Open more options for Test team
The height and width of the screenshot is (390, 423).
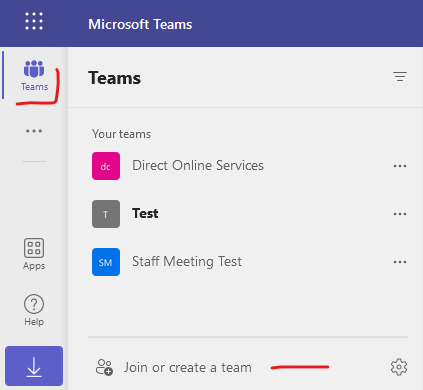(x=400, y=214)
